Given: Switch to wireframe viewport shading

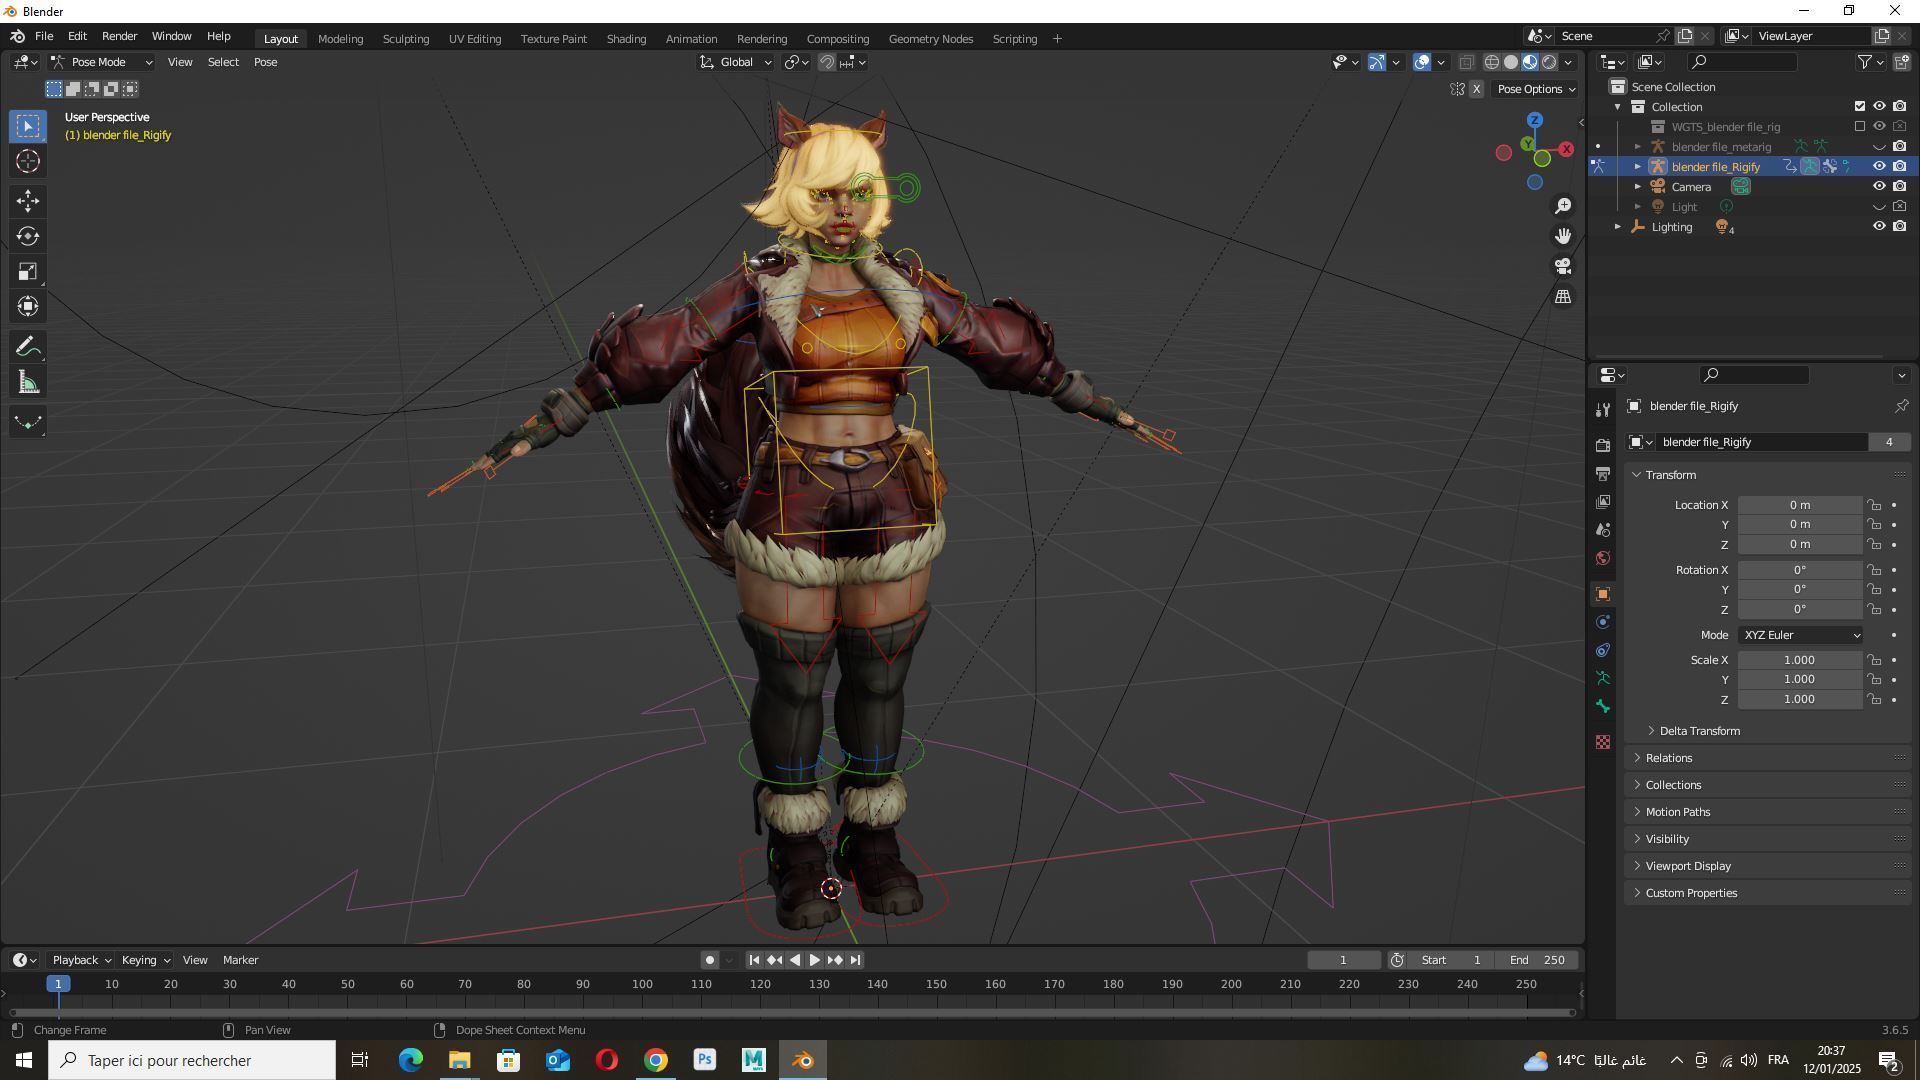Looking at the screenshot, I should [x=1491, y=62].
